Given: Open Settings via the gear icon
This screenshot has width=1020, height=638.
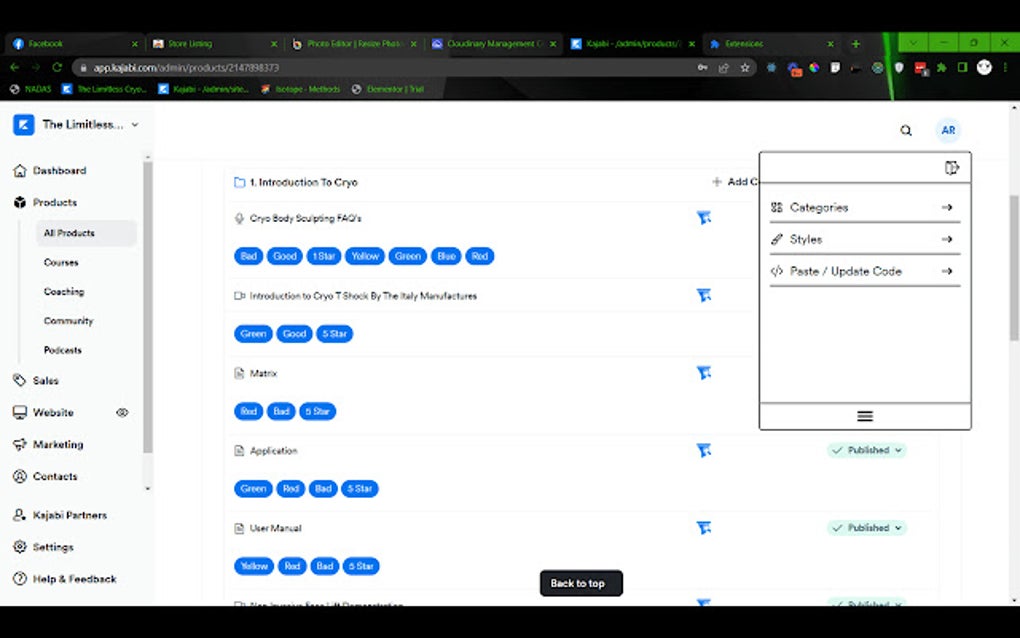Looking at the screenshot, I should coord(20,547).
